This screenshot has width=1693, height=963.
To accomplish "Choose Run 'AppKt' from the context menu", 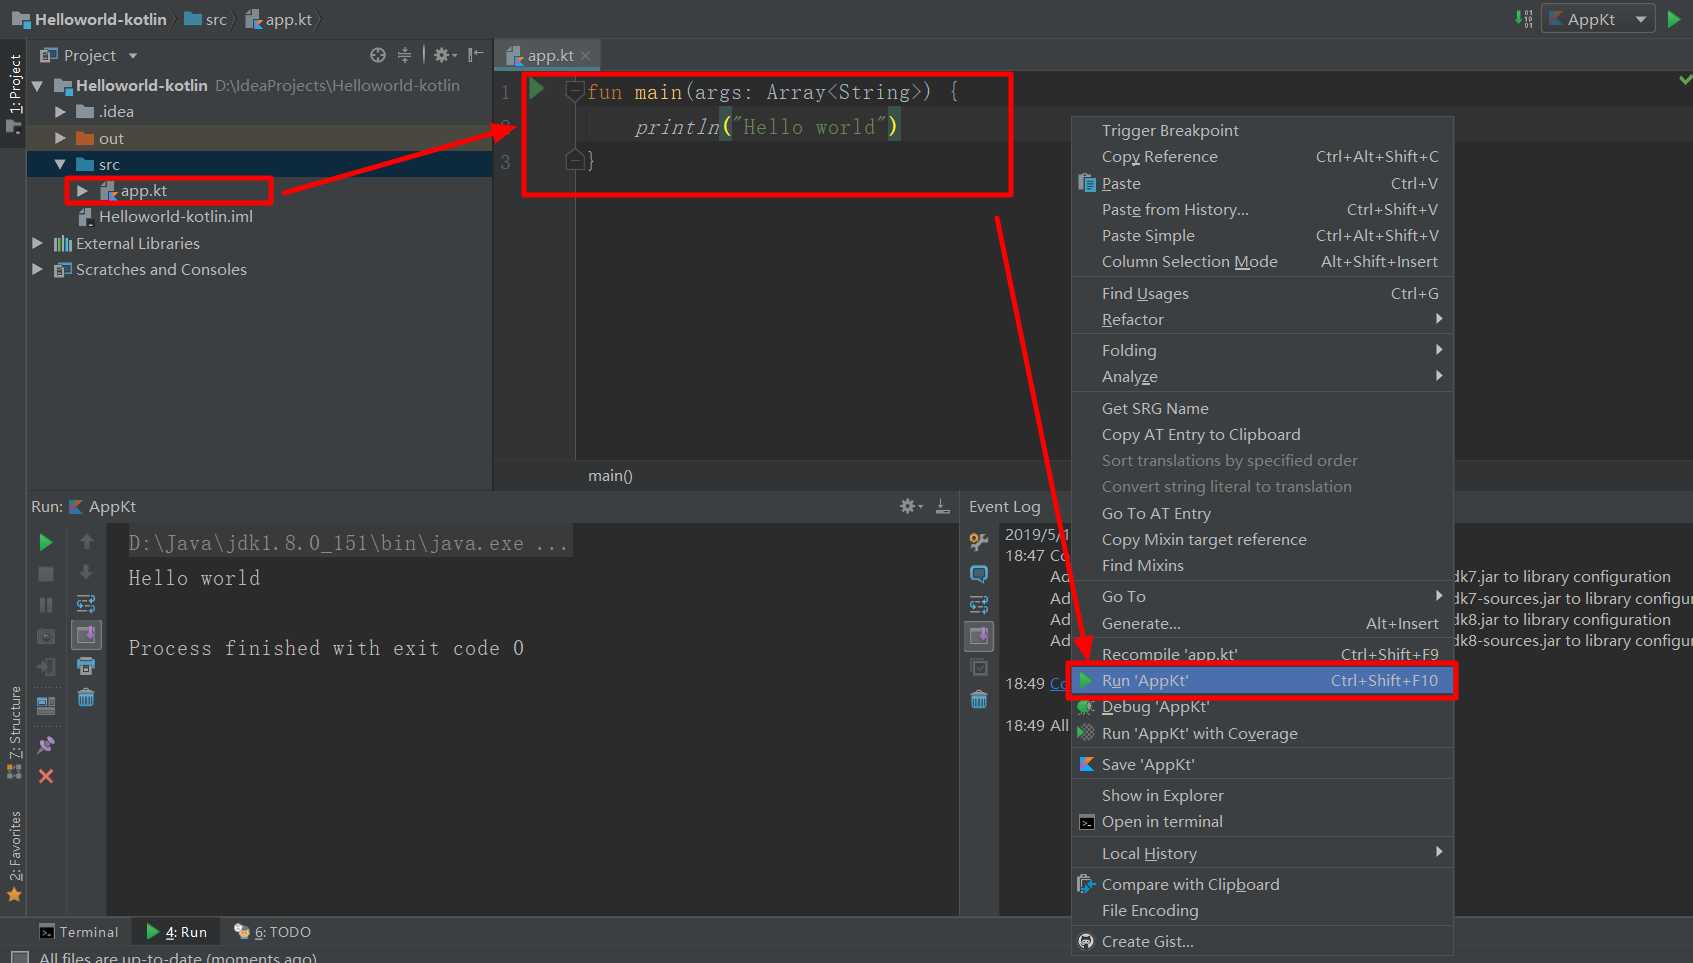I will tap(1262, 681).
